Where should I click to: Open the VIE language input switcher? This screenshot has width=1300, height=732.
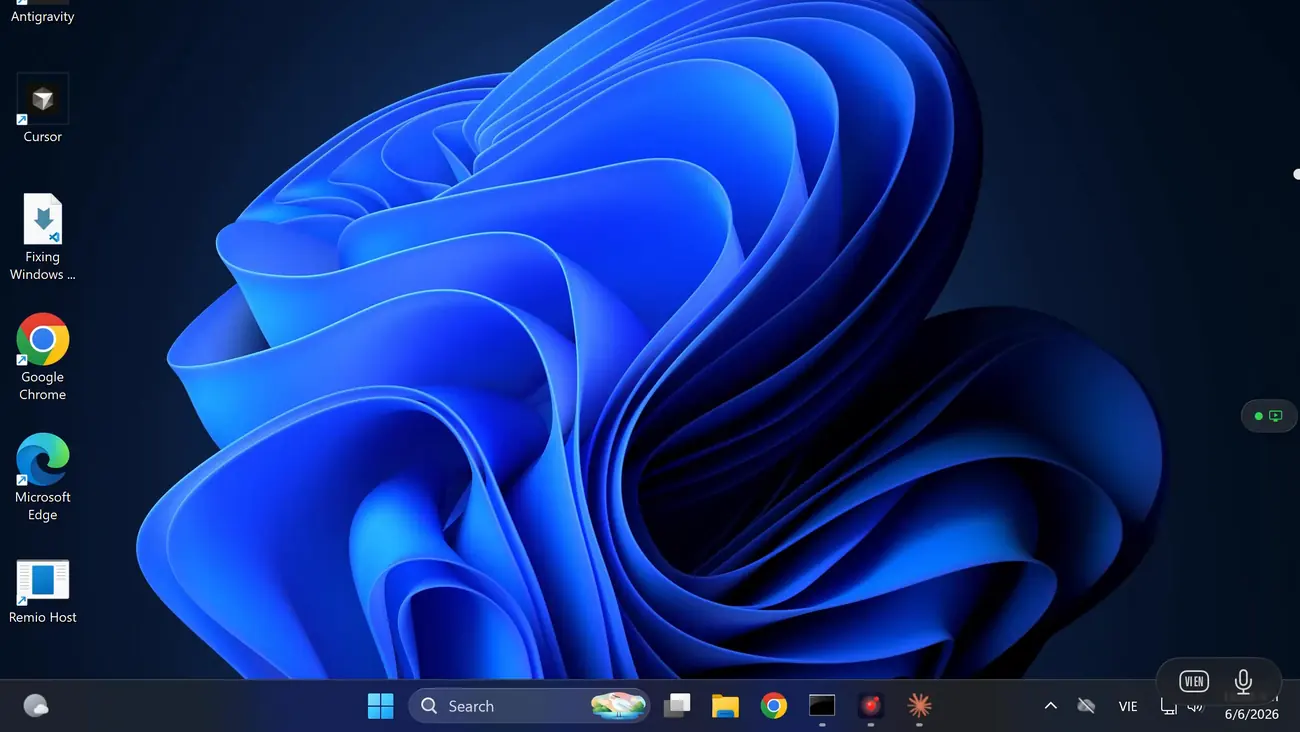[x=1128, y=706]
